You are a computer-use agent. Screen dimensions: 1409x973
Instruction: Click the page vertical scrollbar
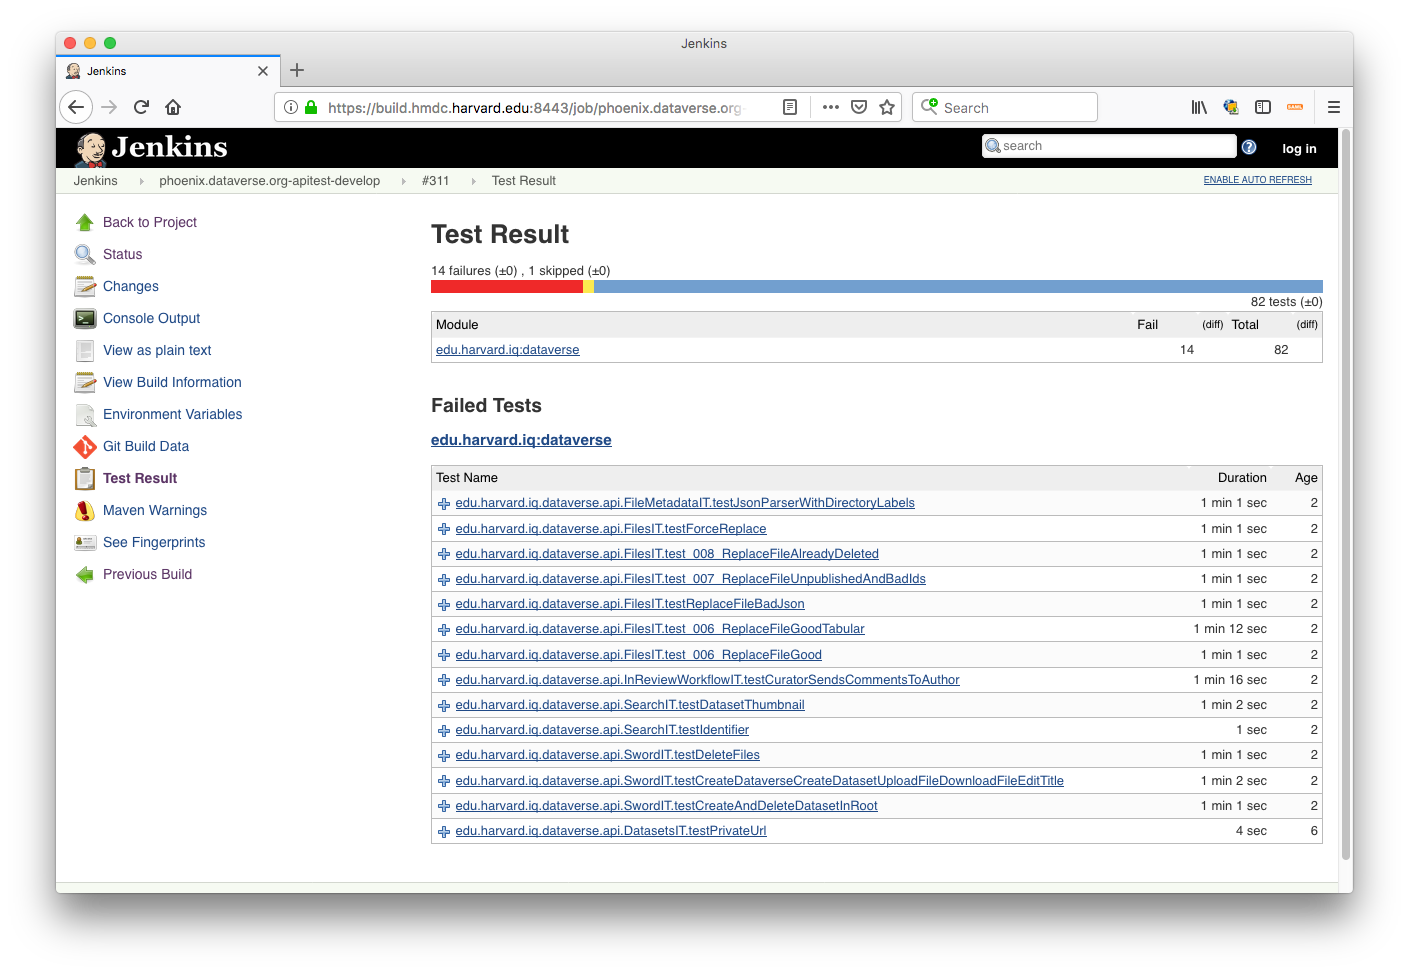coord(1346,494)
